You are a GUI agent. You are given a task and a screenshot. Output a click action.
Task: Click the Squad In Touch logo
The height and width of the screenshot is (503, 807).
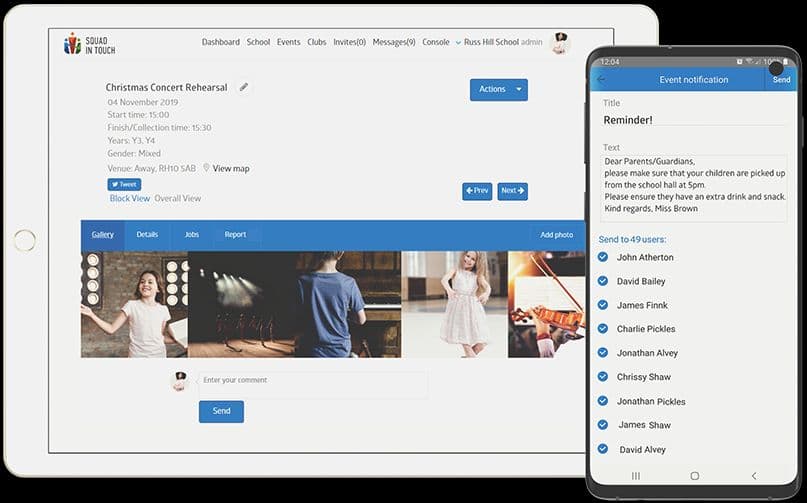90,44
